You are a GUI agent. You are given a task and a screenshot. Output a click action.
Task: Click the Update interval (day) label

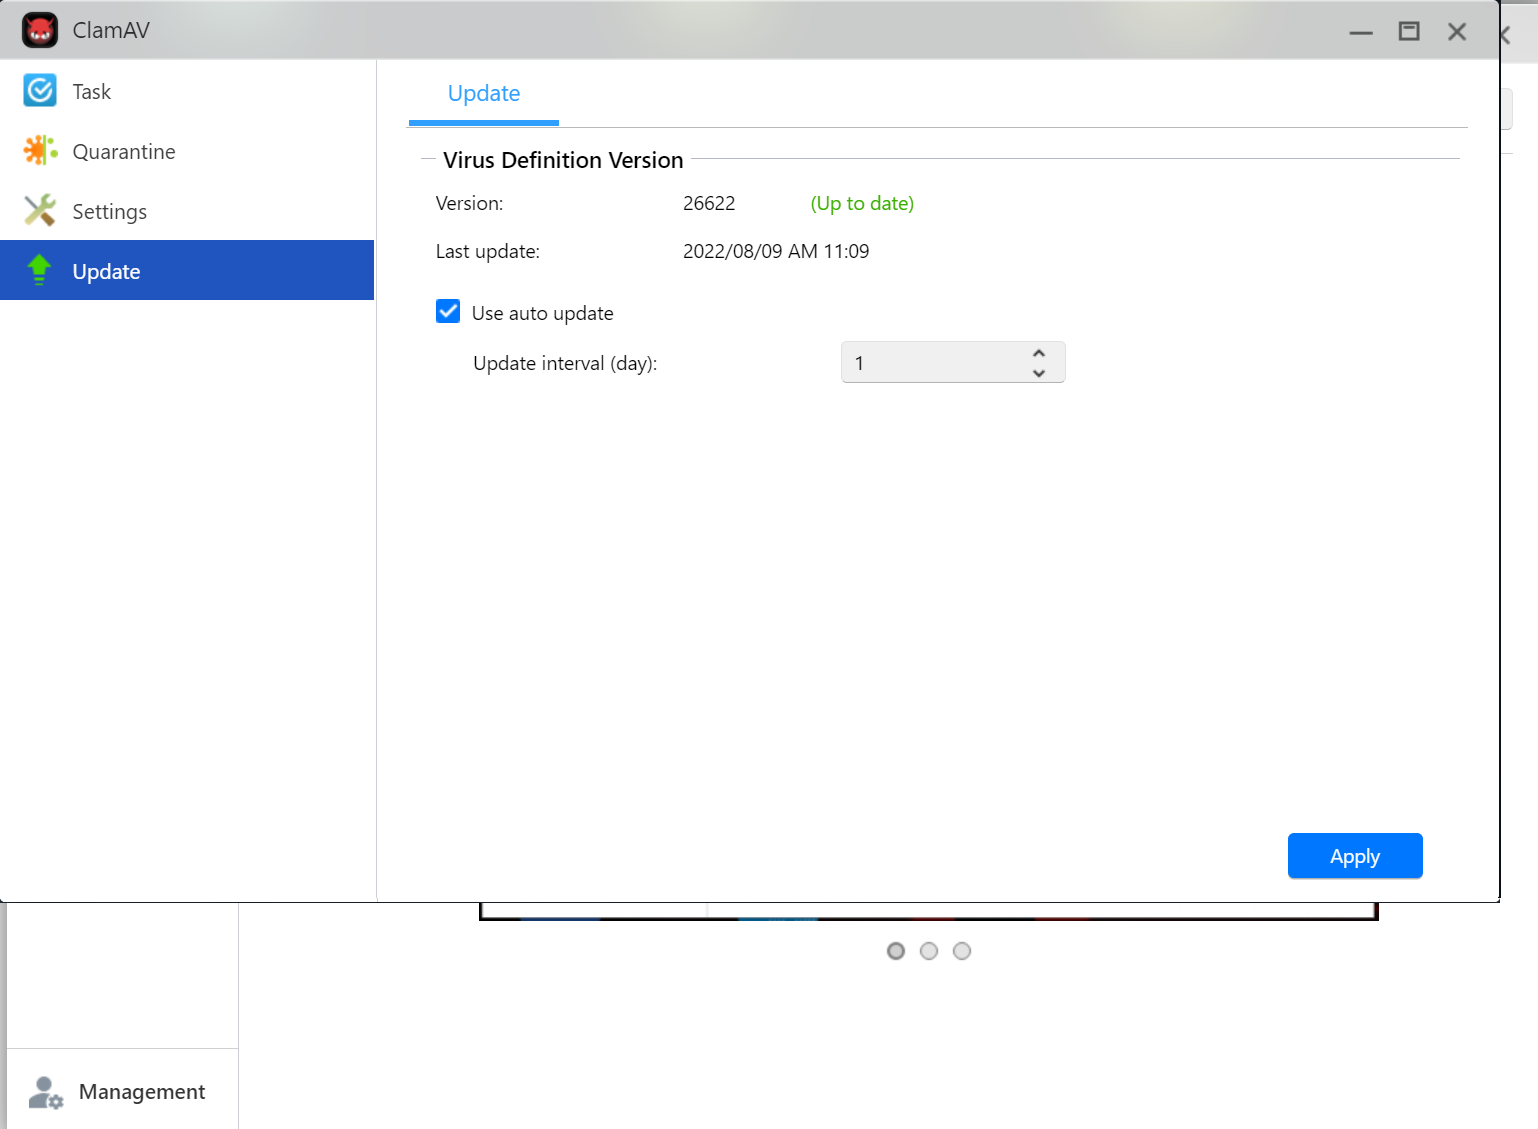565,363
